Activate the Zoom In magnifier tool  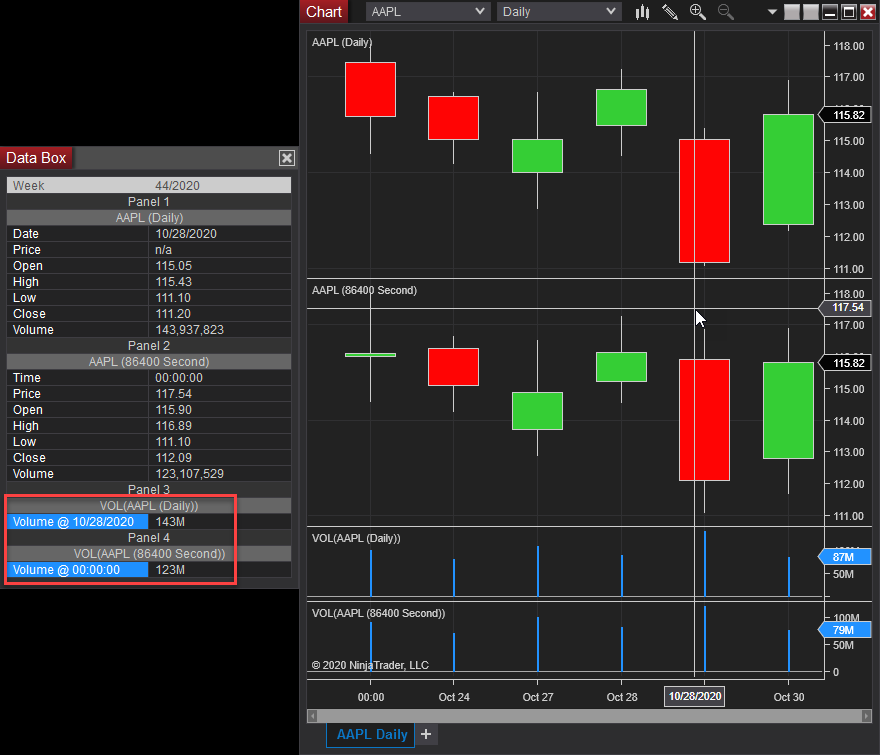[x=697, y=12]
